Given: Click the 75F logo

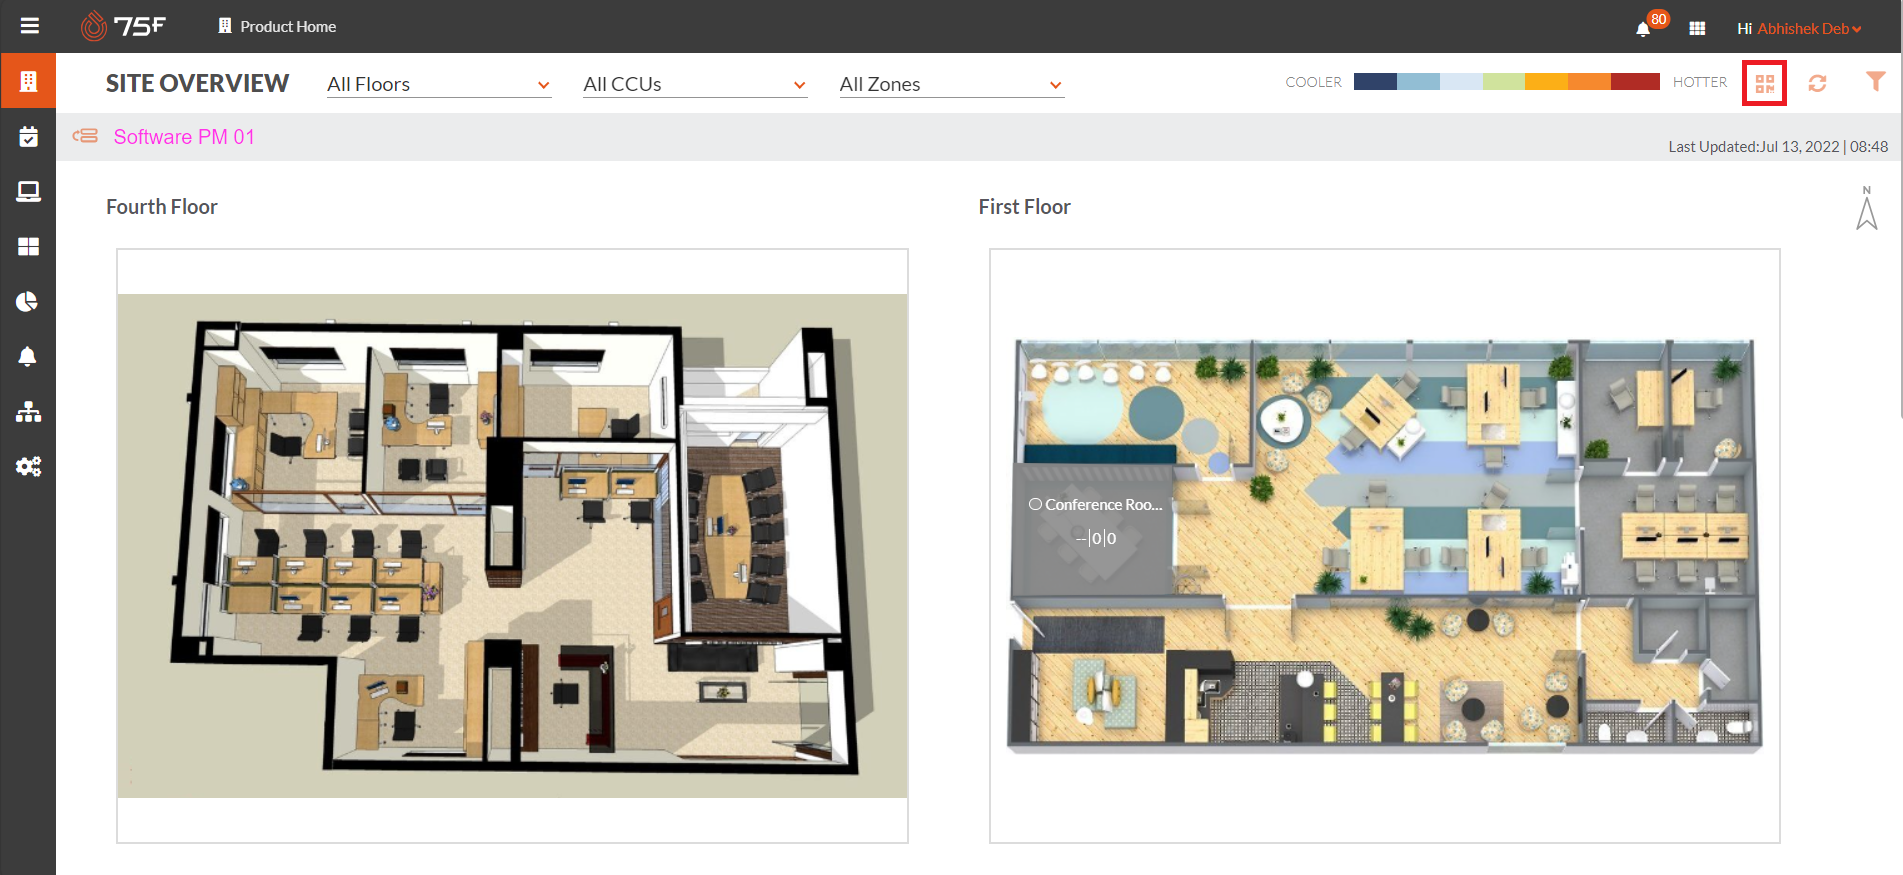Looking at the screenshot, I should coord(123,26).
